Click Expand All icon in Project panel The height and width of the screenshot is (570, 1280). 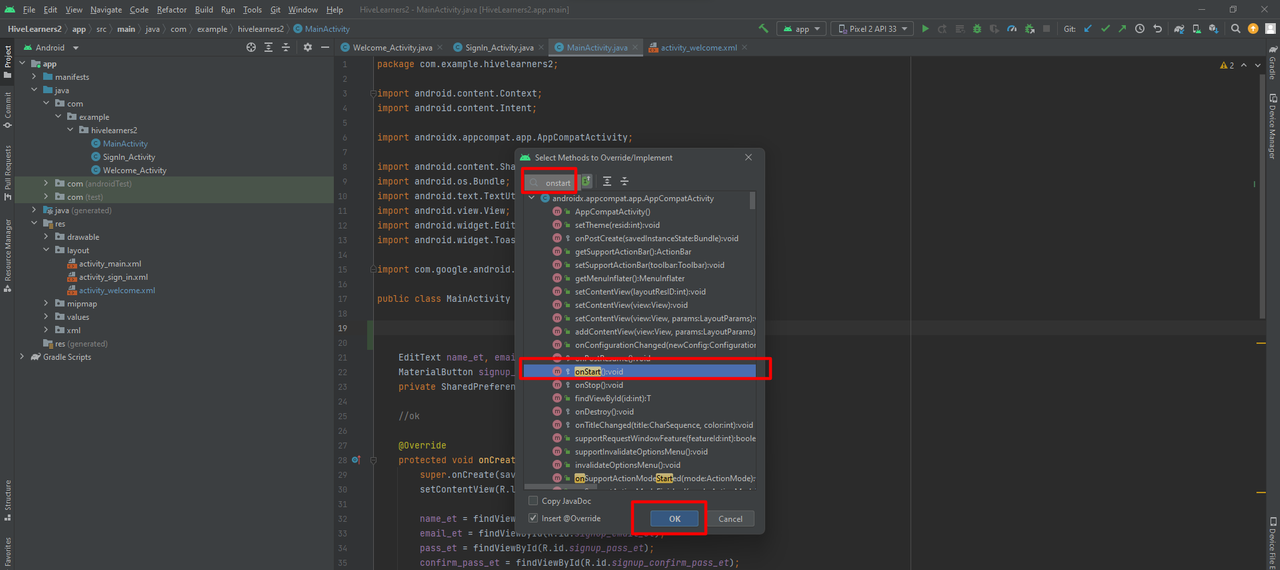pos(270,47)
